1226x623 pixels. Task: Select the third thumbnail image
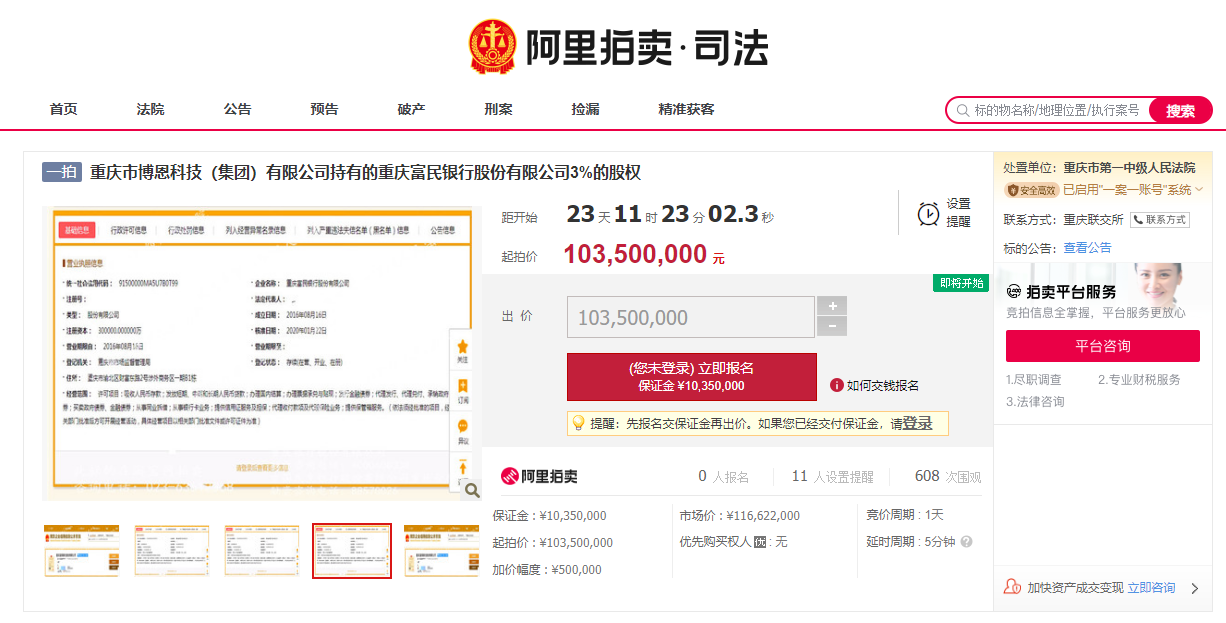261,550
